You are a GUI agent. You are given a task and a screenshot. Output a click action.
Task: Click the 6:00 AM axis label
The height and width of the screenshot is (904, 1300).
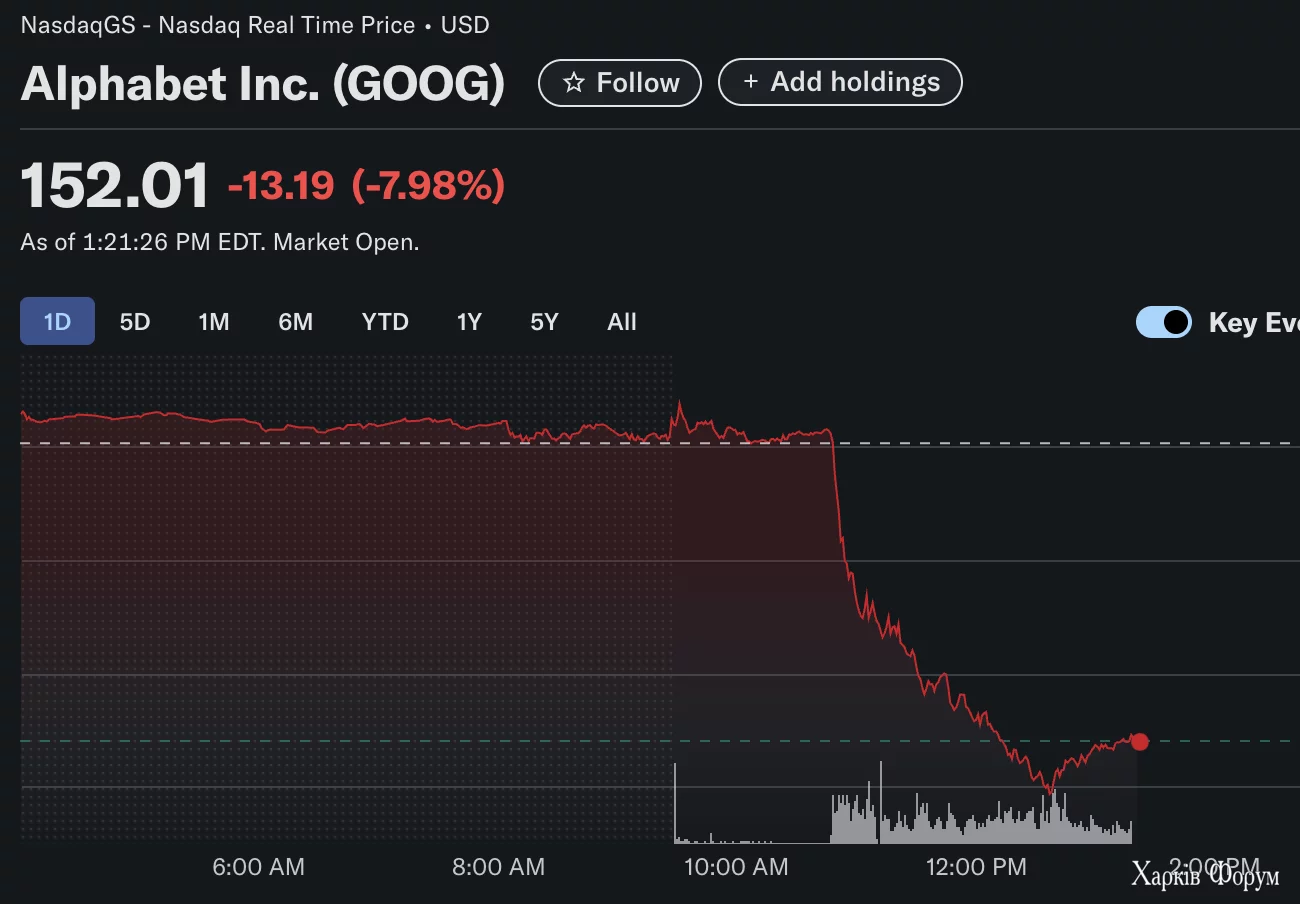point(258,867)
